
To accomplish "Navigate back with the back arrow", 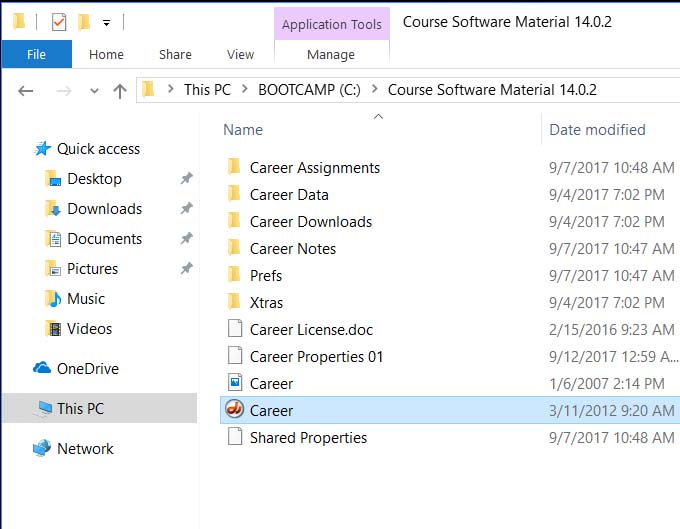I will [26, 91].
